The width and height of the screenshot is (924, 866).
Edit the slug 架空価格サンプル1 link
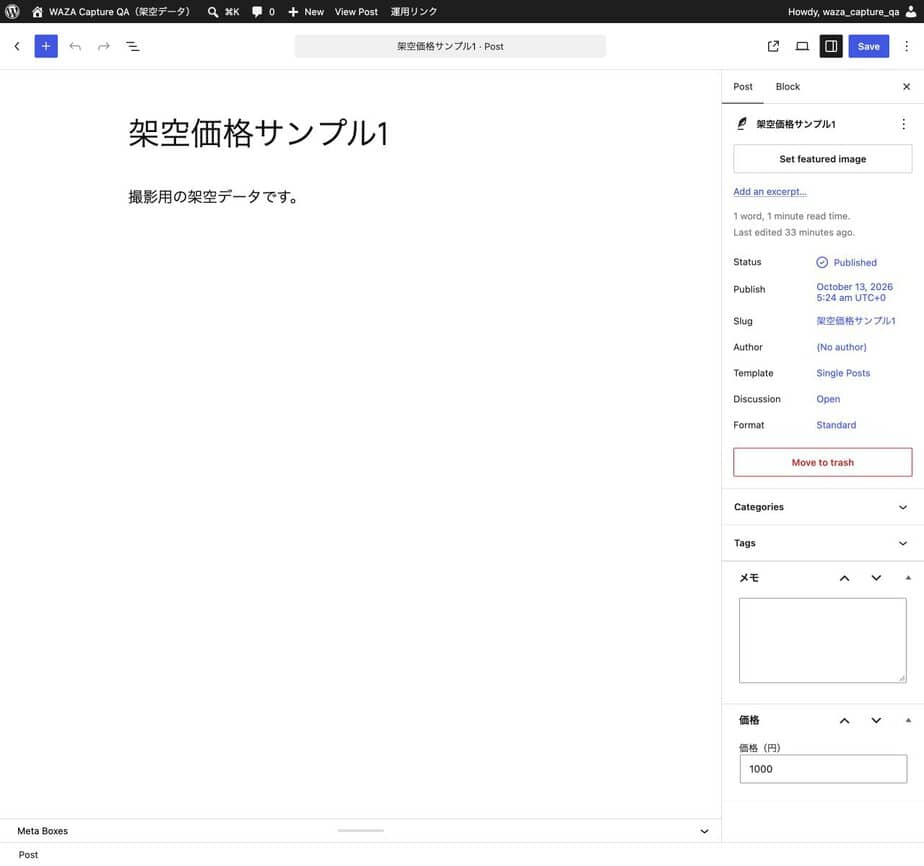(856, 320)
